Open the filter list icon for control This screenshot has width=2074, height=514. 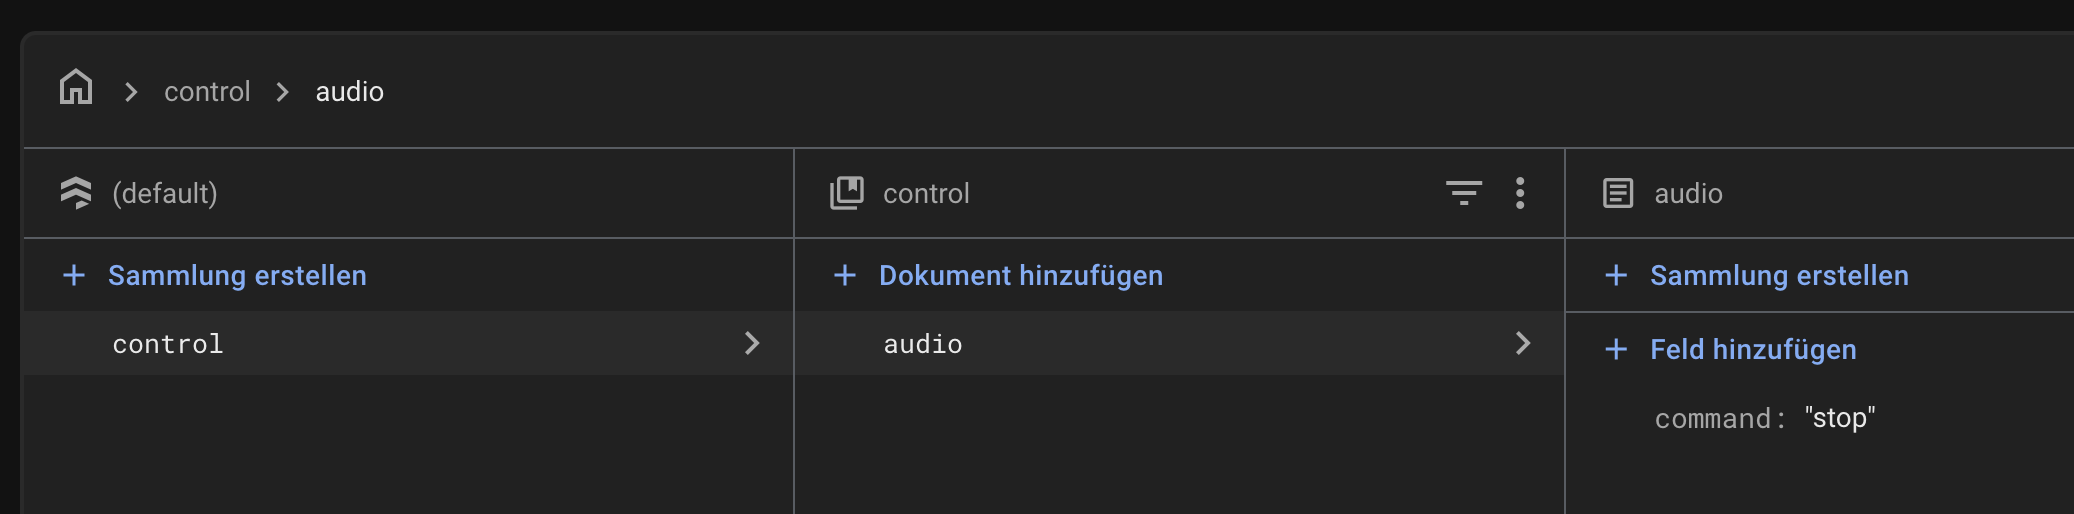(x=1464, y=193)
